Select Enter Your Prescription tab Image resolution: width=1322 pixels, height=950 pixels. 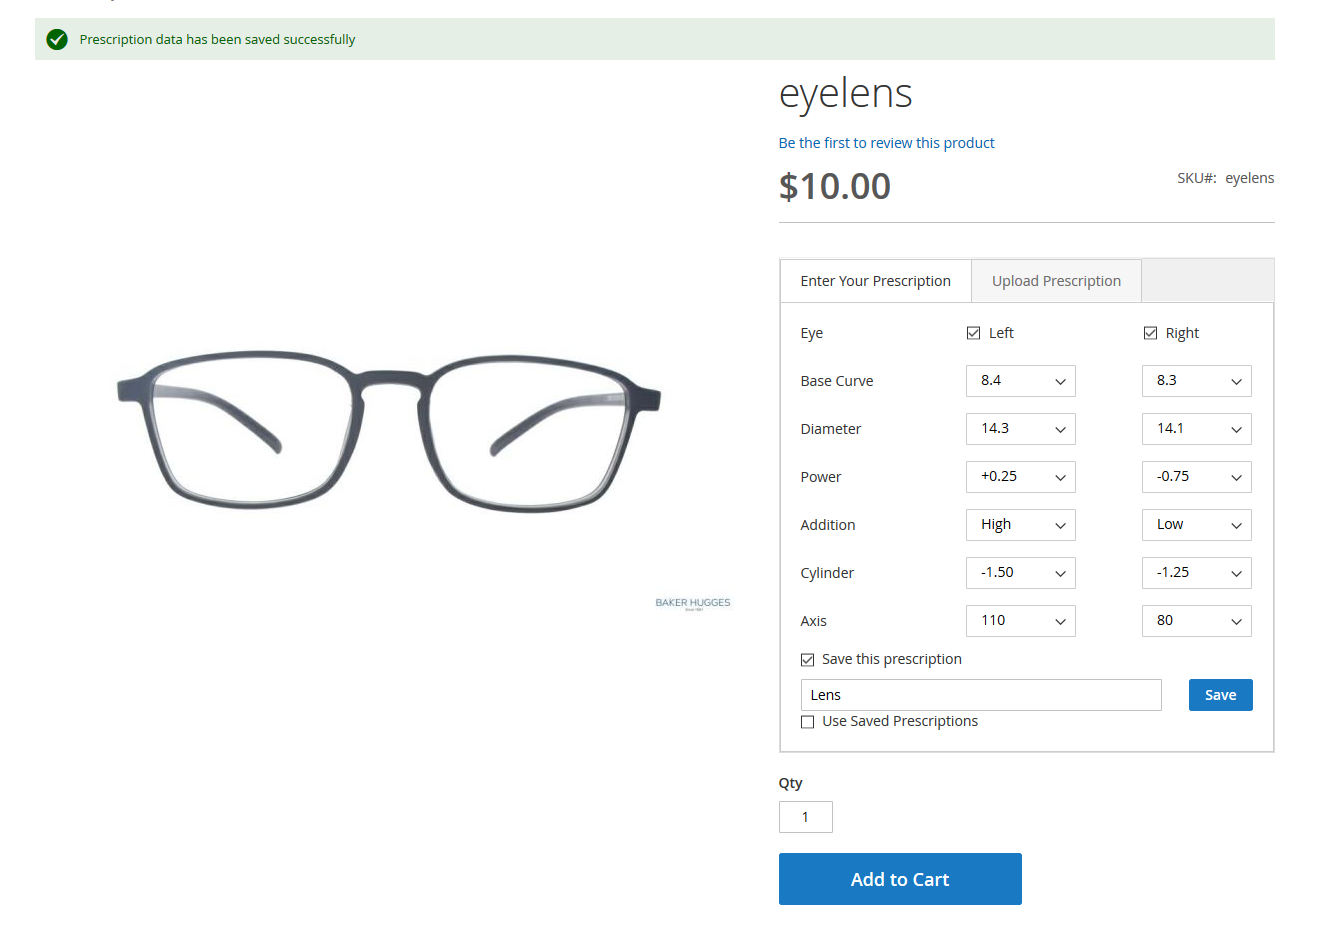(x=875, y=281)
